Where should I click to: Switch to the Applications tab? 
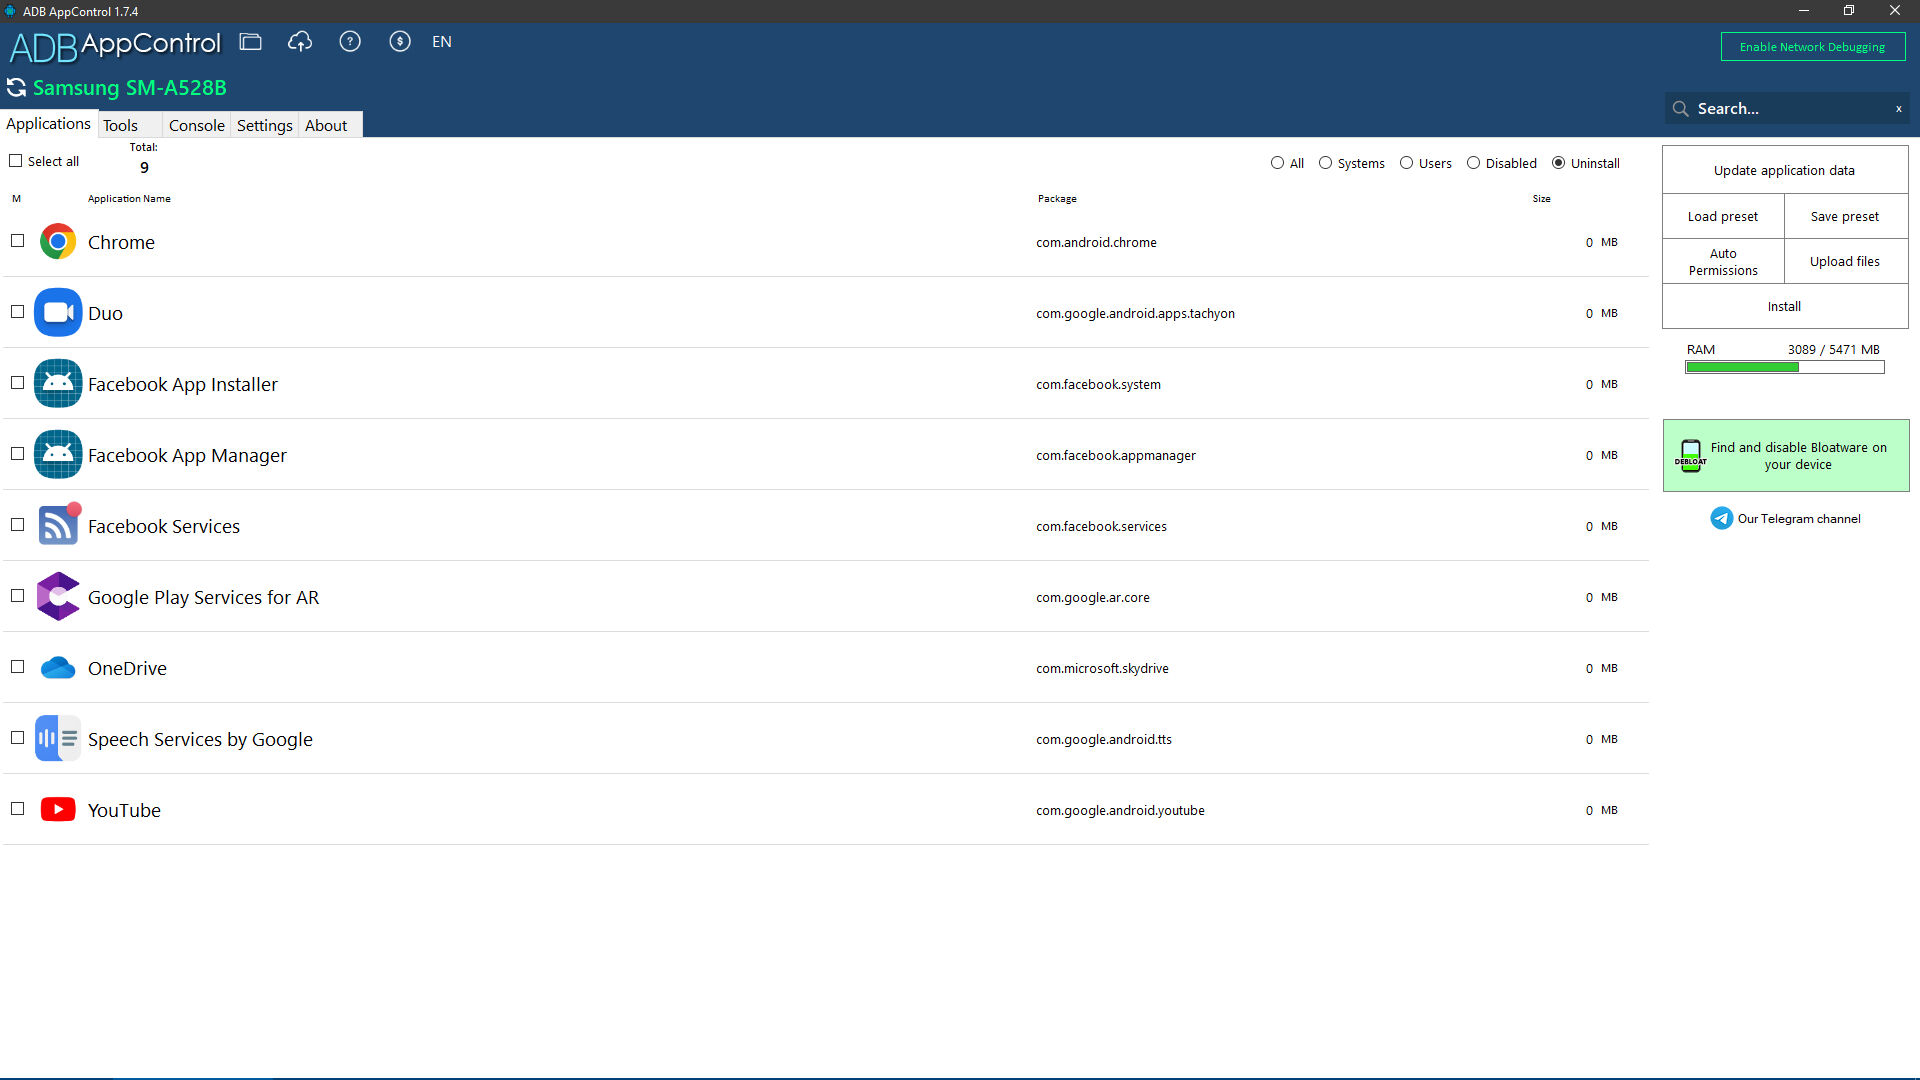coord(48,124)
